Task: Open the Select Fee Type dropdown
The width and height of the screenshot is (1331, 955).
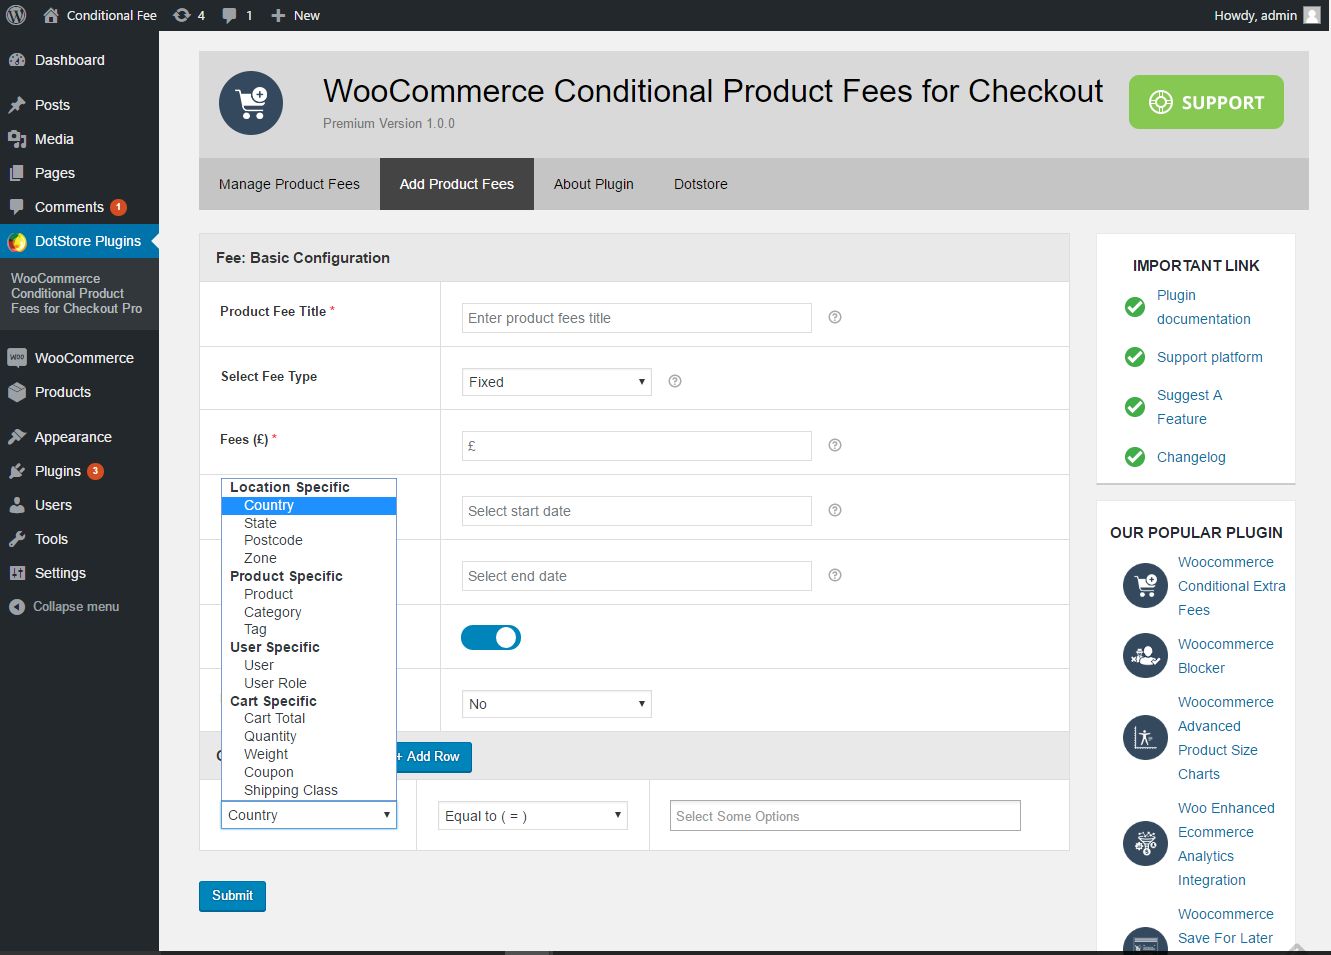Action: click(557, 382)
